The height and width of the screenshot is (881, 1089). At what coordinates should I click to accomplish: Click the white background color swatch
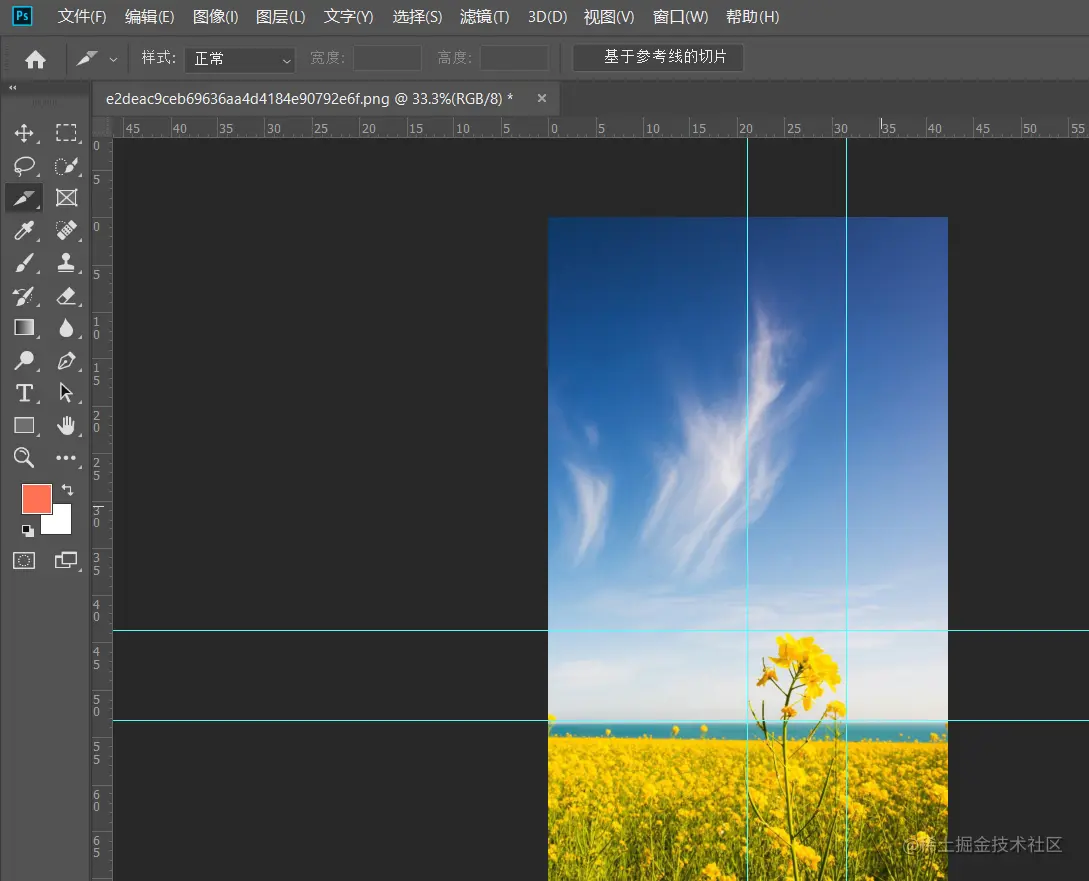click(62, 524)
